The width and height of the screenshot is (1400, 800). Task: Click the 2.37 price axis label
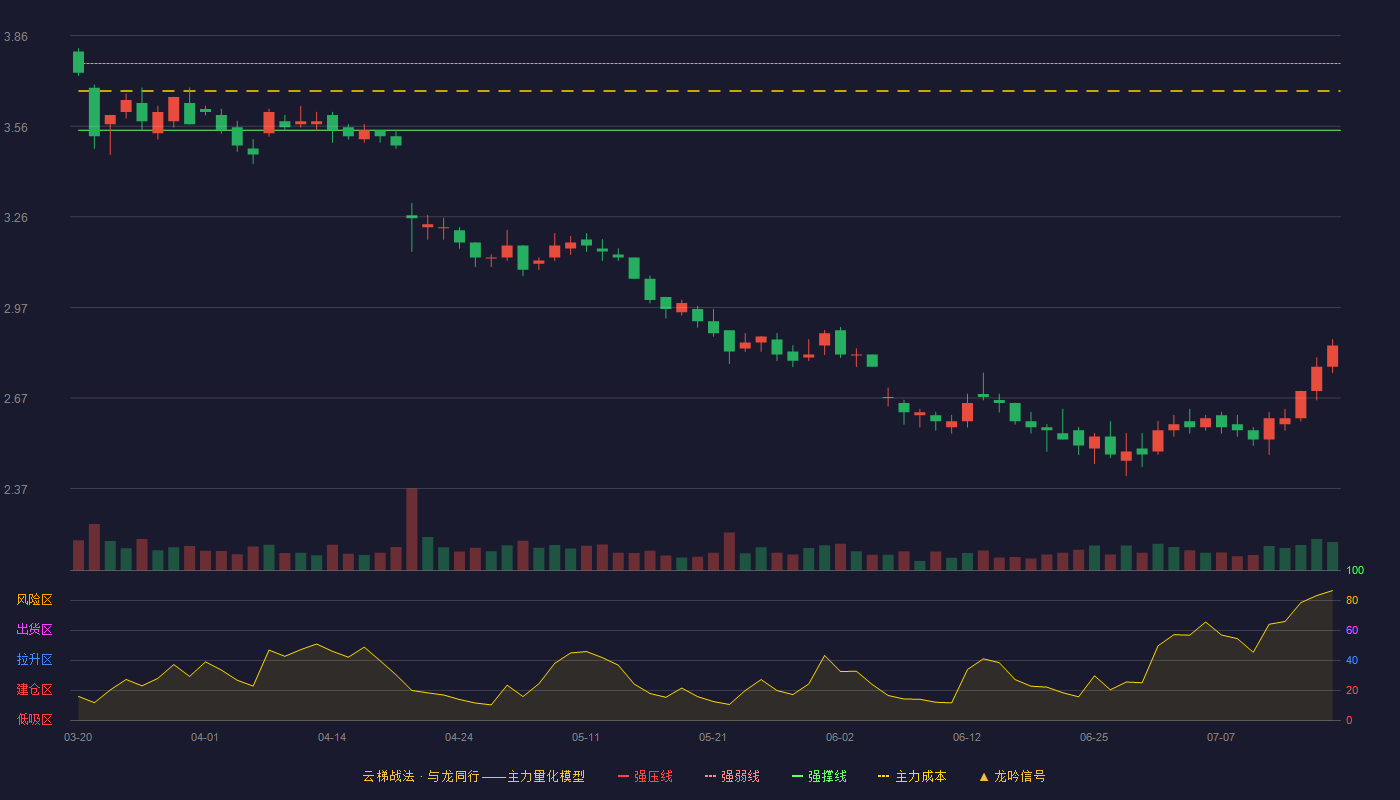(16, 490)
